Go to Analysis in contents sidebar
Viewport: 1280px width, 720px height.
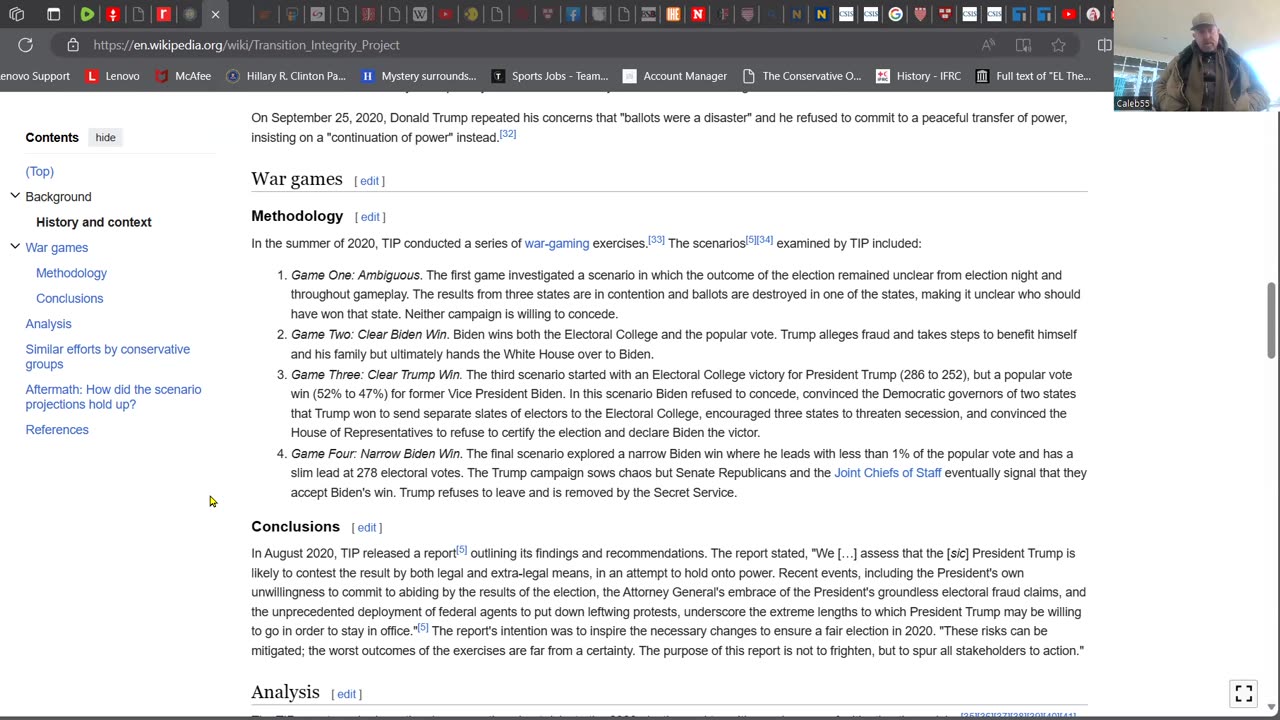[x=48, y=324]
